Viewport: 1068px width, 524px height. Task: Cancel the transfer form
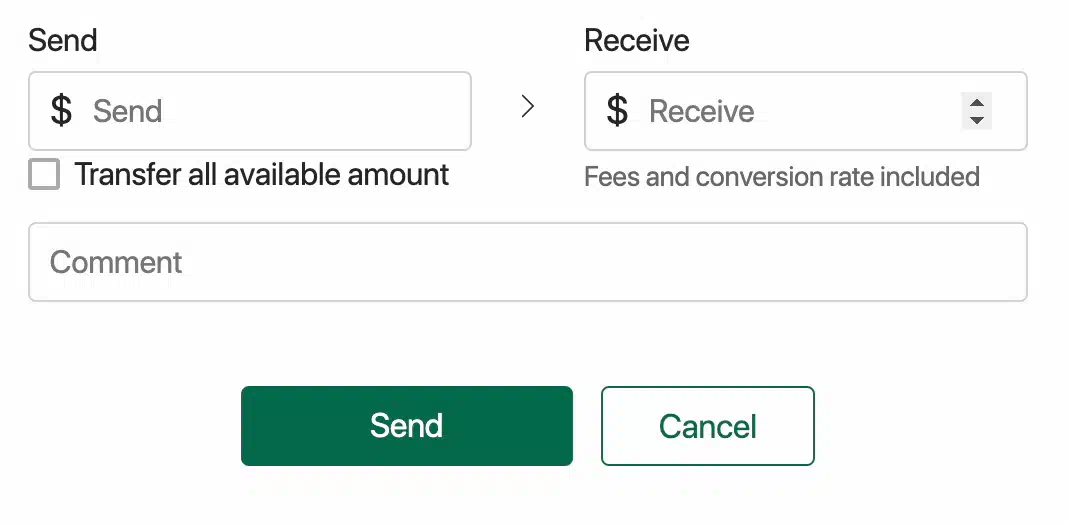pyautogui.click(x=708, y=426)
